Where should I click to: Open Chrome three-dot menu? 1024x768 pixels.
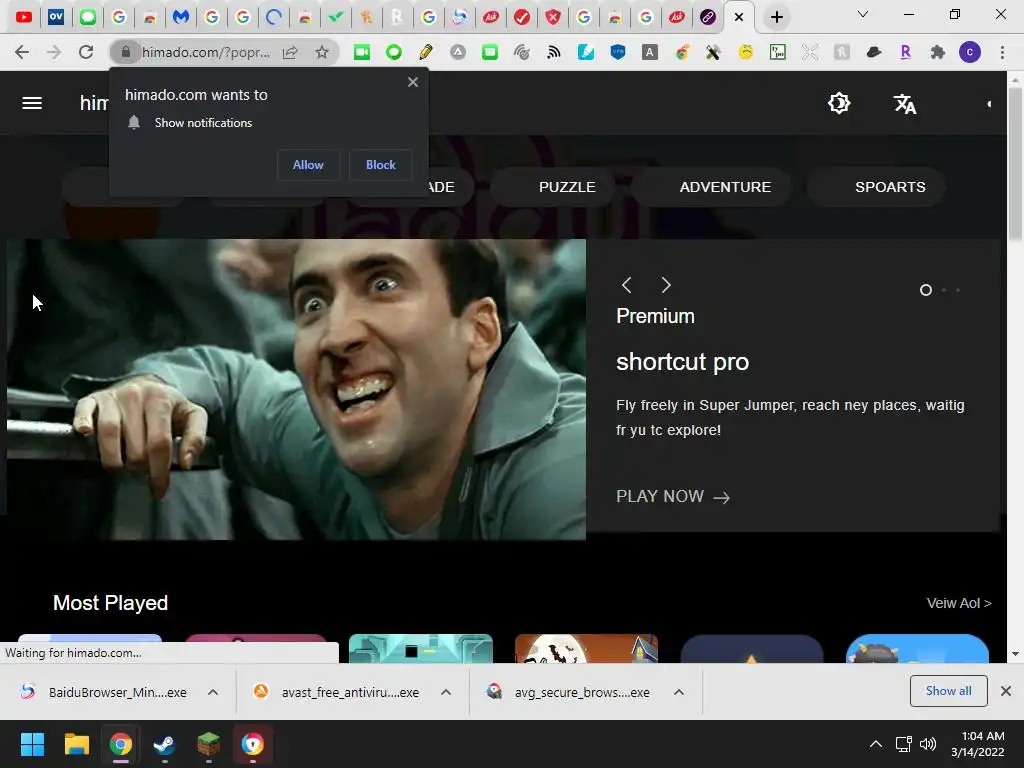[x=1002, y=52]
